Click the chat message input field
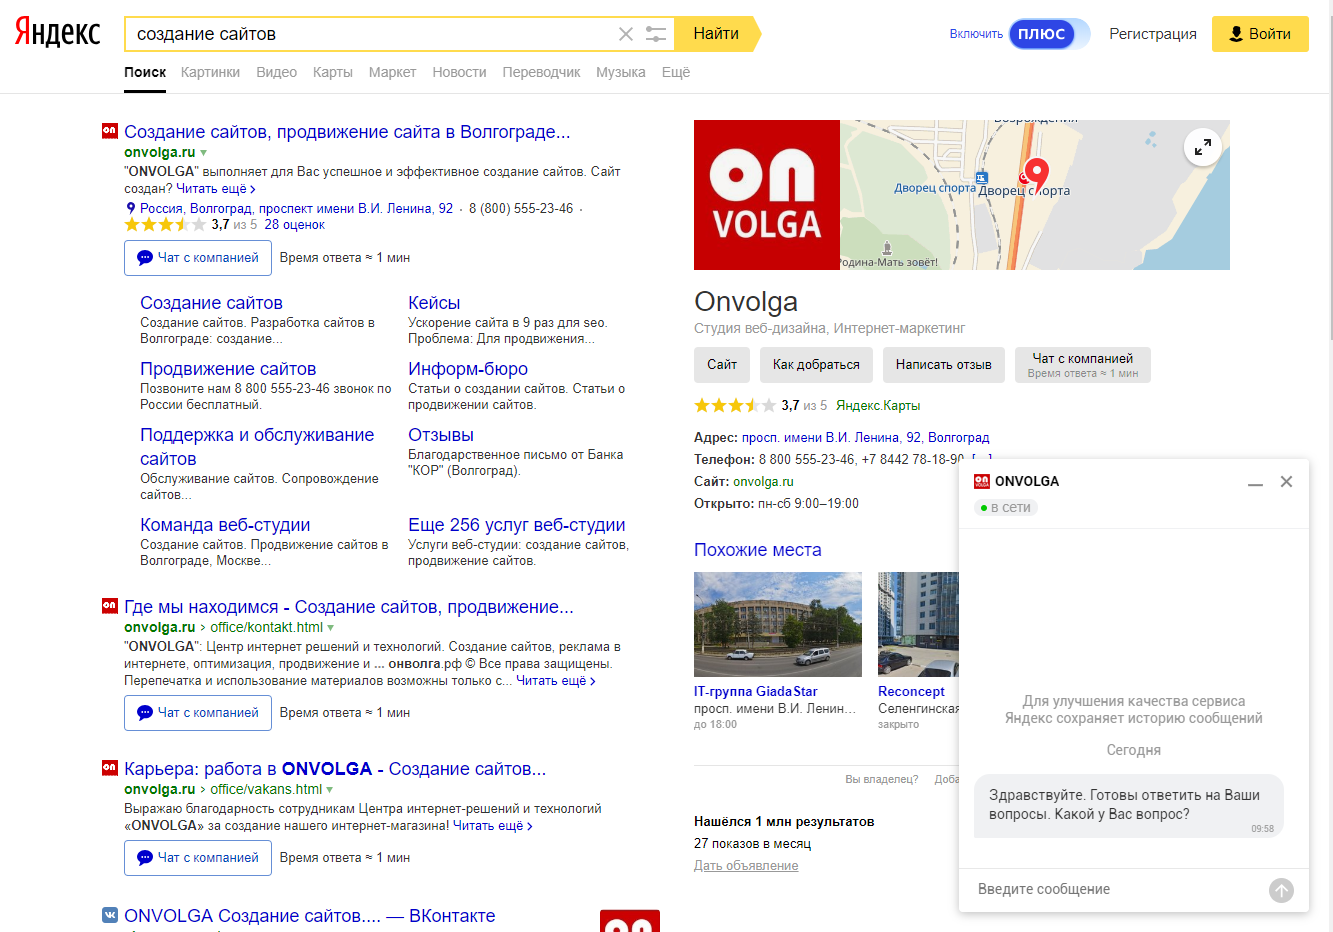Image resolution: width=1333 pixels, height=932 pixels. (1115, 889)
